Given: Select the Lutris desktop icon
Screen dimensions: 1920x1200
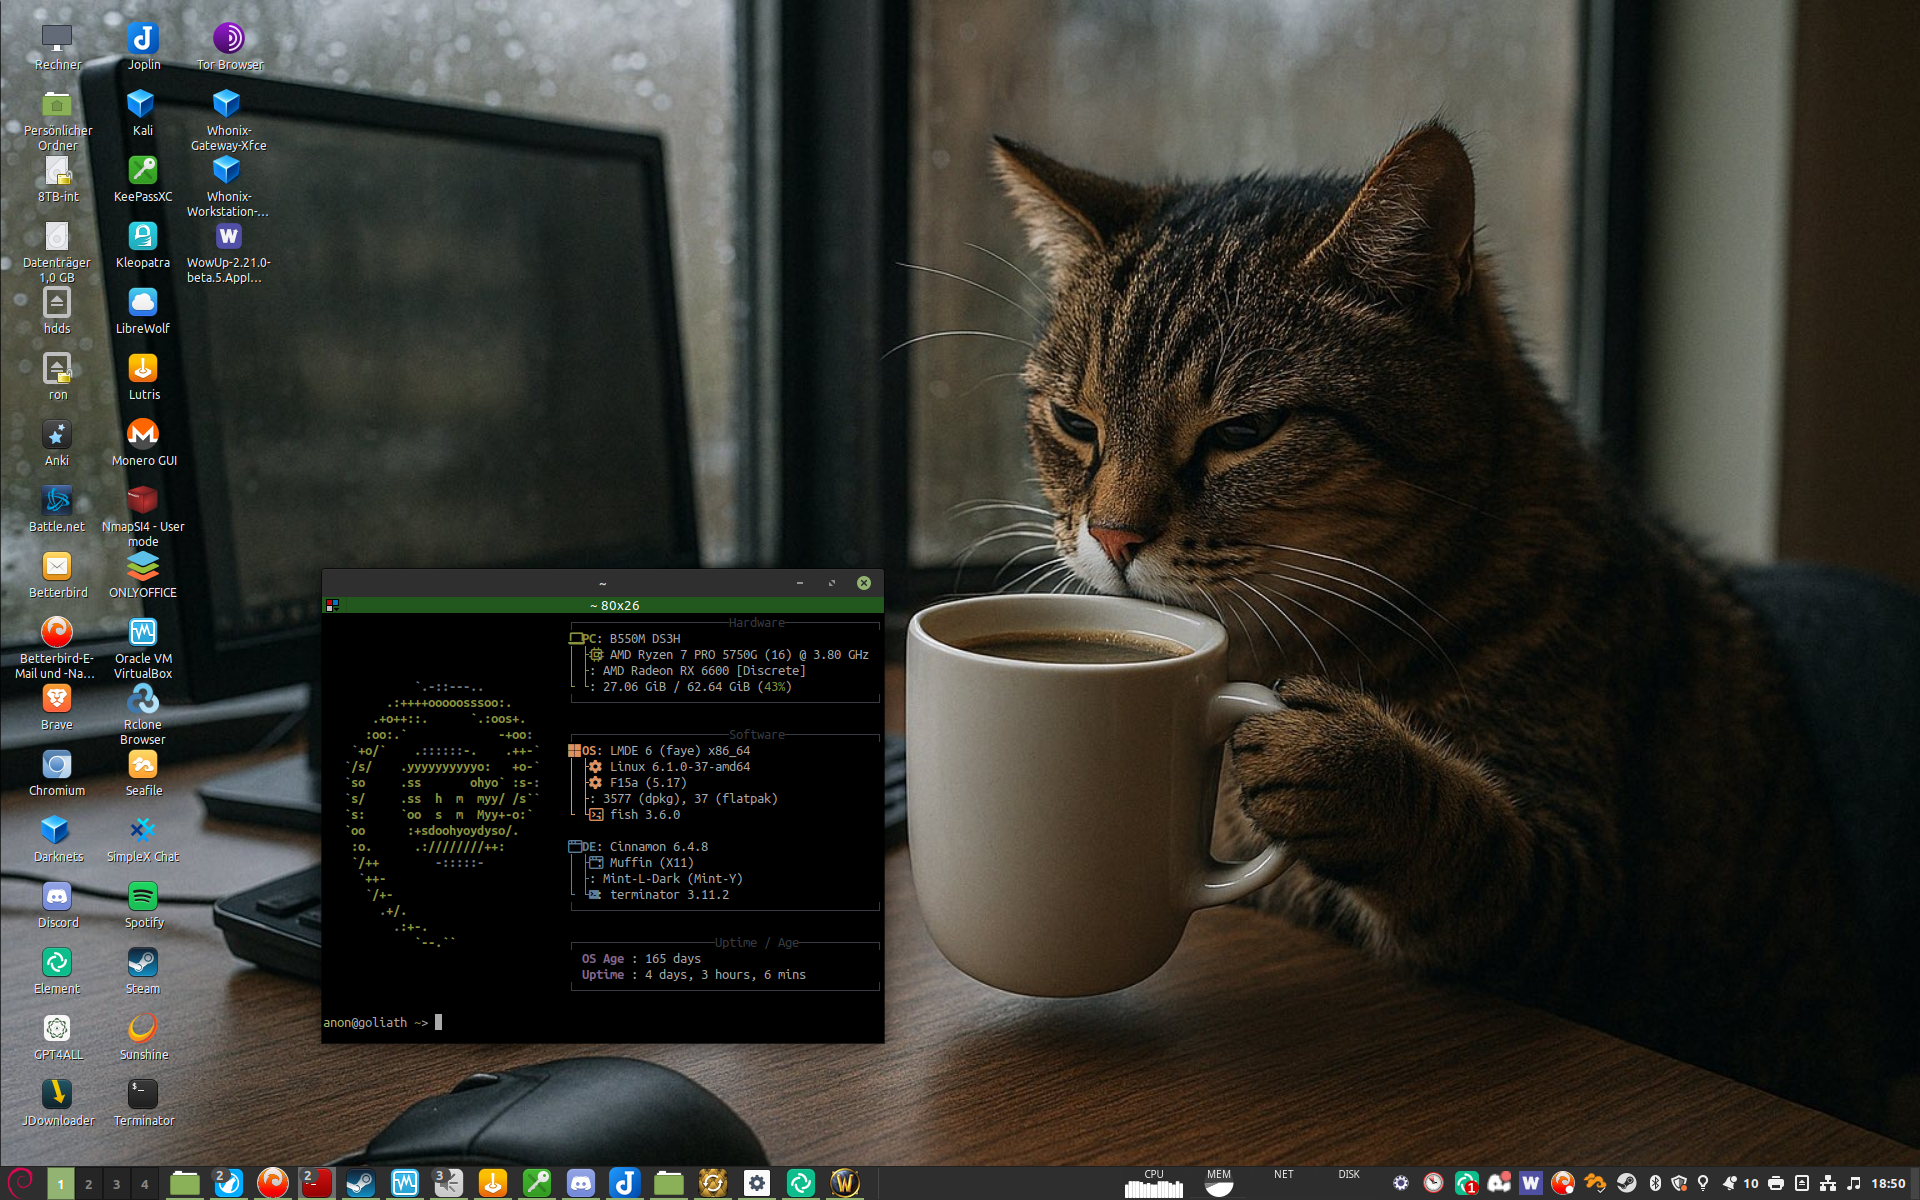Looking at the screenshot, I should click(143, 377).
